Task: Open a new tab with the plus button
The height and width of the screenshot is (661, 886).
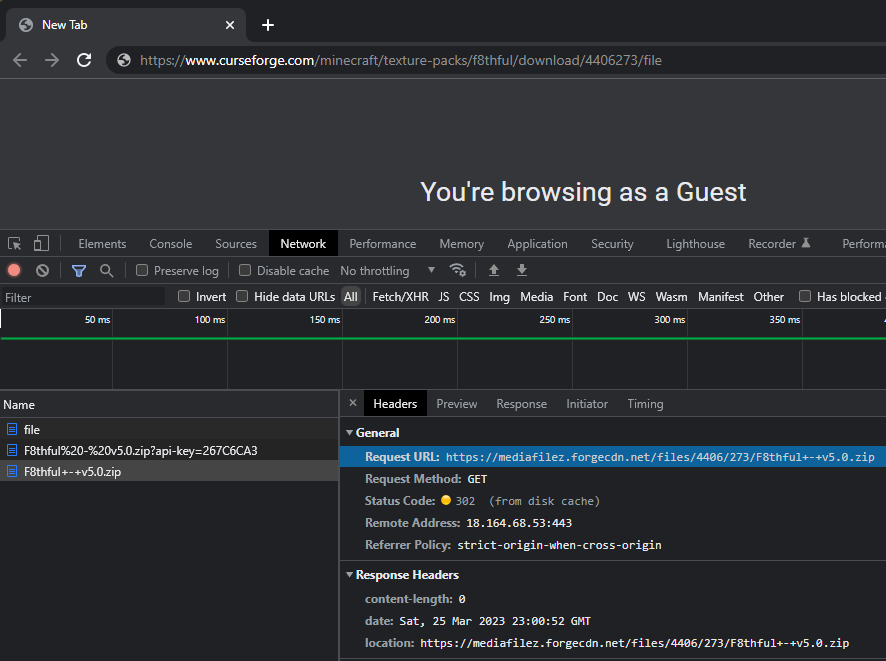Action: click(268, 25)
